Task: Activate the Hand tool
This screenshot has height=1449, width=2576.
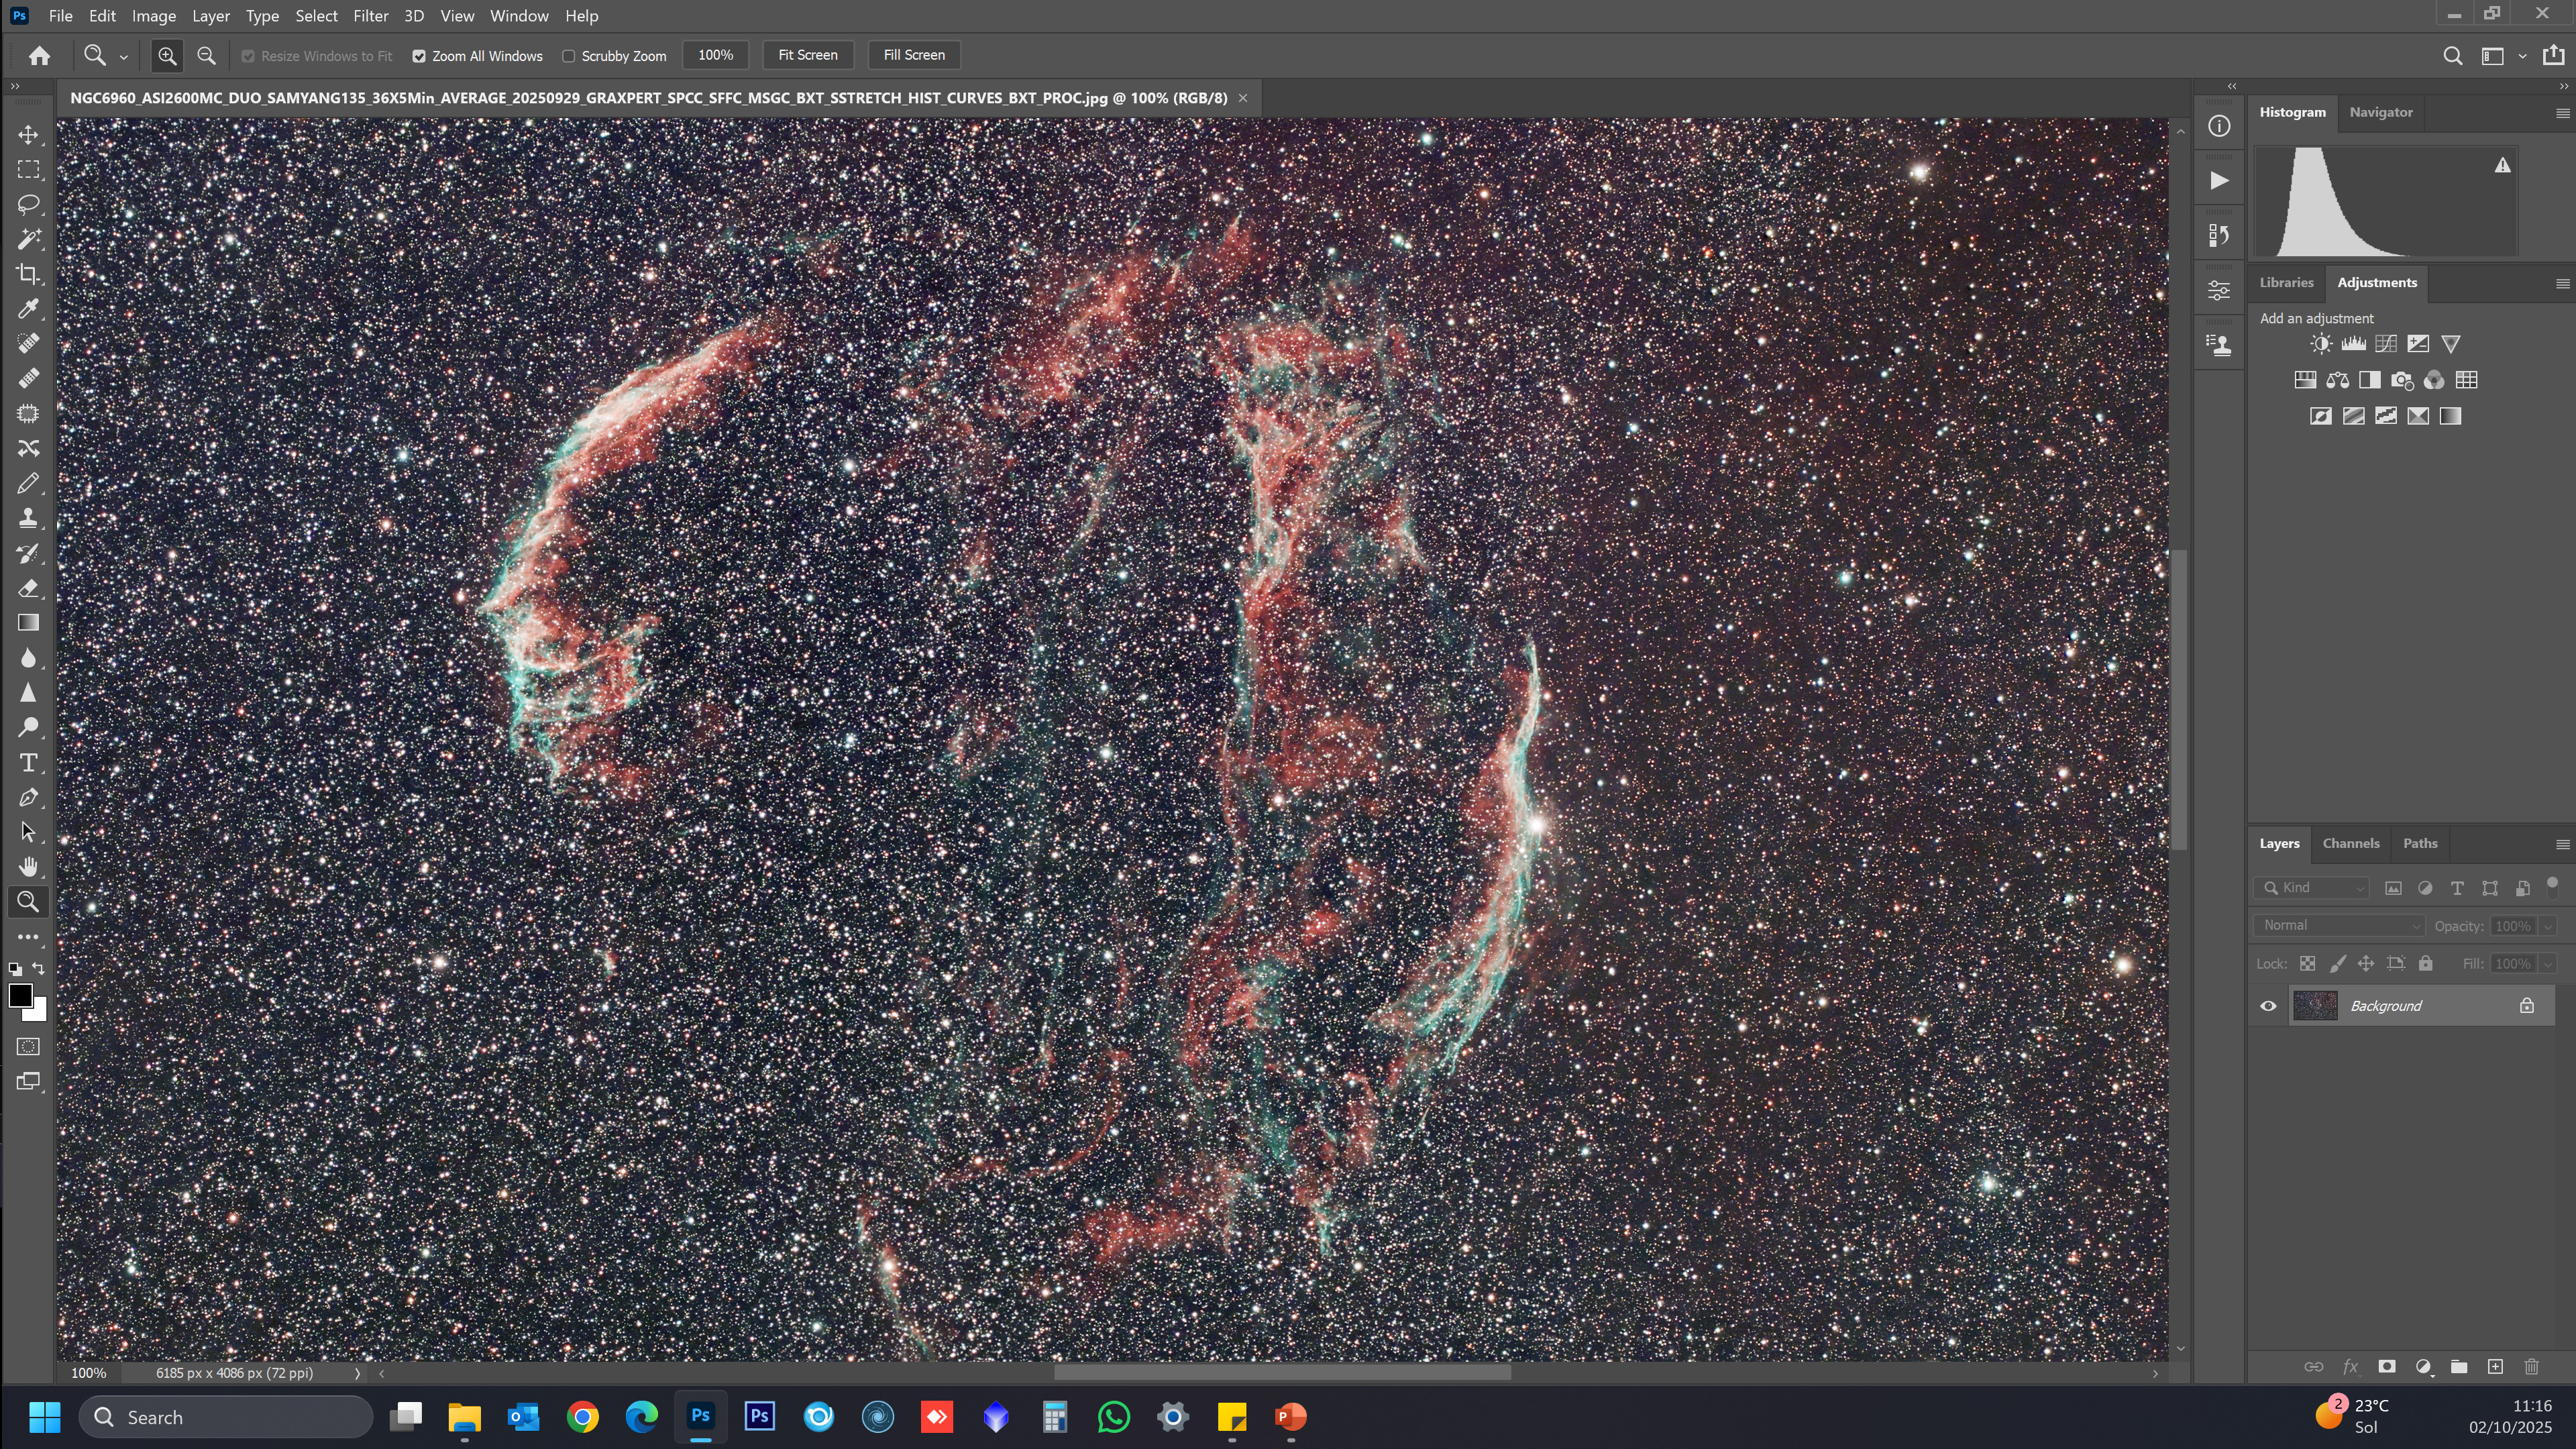Action: pyautogui.click(x=28, y=867)
